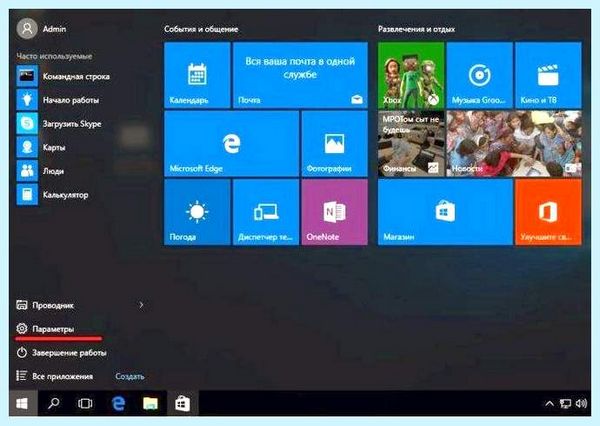The image size is (600, 426).
Task: Show All apps (Все приложения)
Action: [55, 376]
